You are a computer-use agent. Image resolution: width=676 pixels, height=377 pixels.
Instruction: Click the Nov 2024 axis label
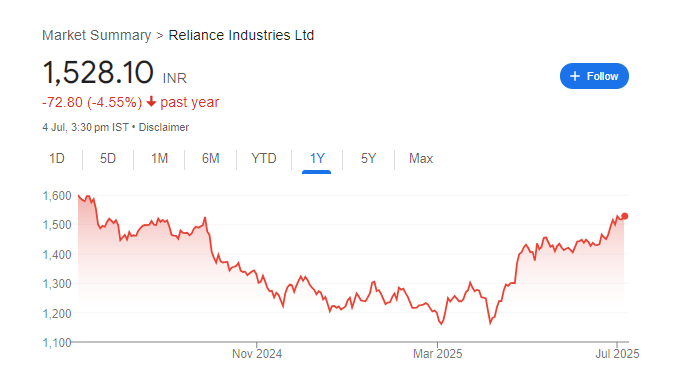click(x=257, y=354)
